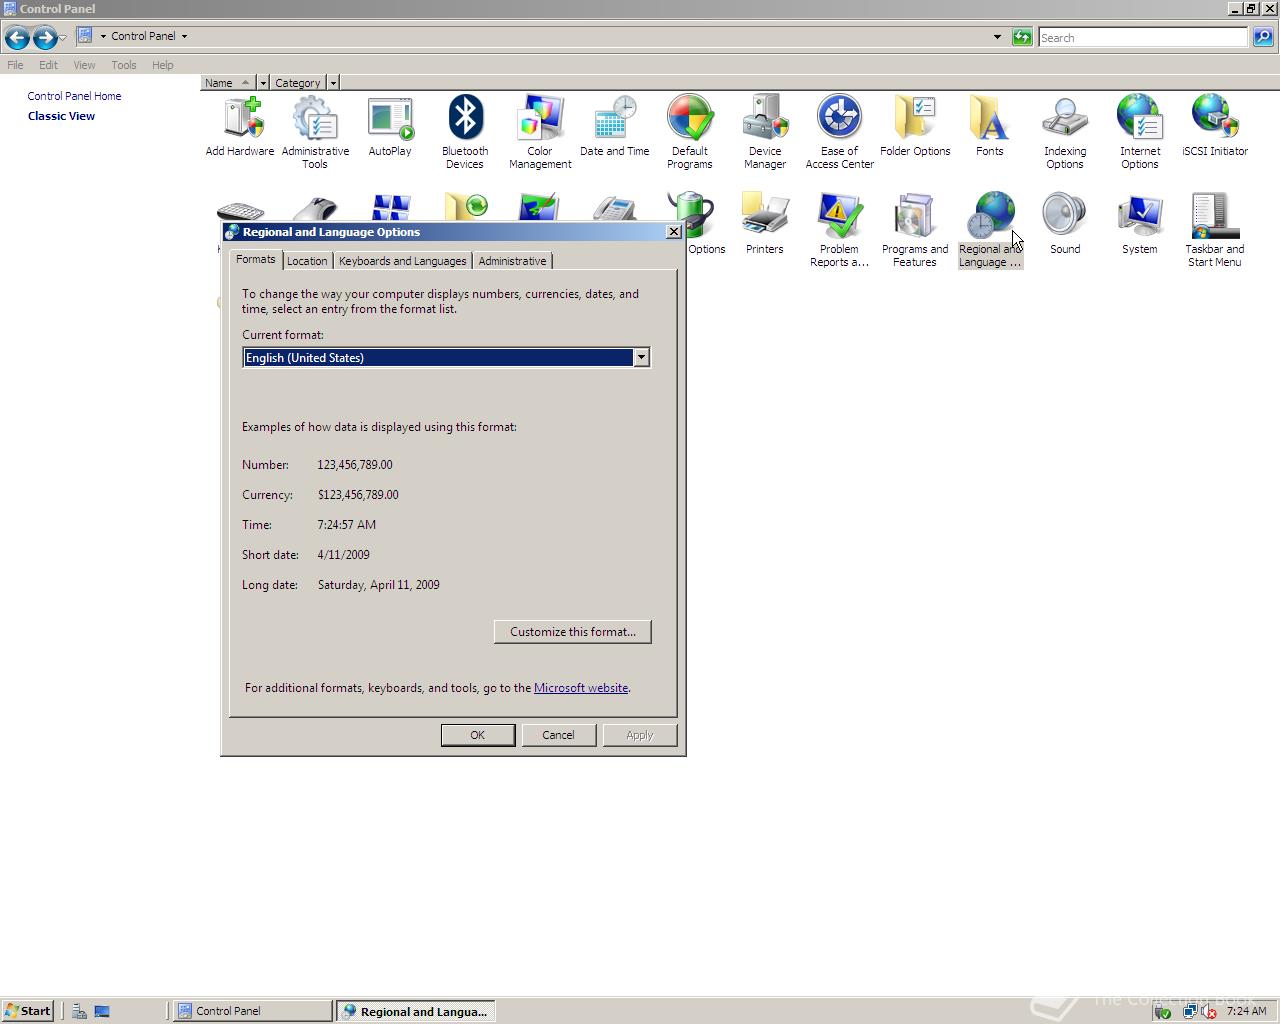Select Classic View link

coord(61,116)
